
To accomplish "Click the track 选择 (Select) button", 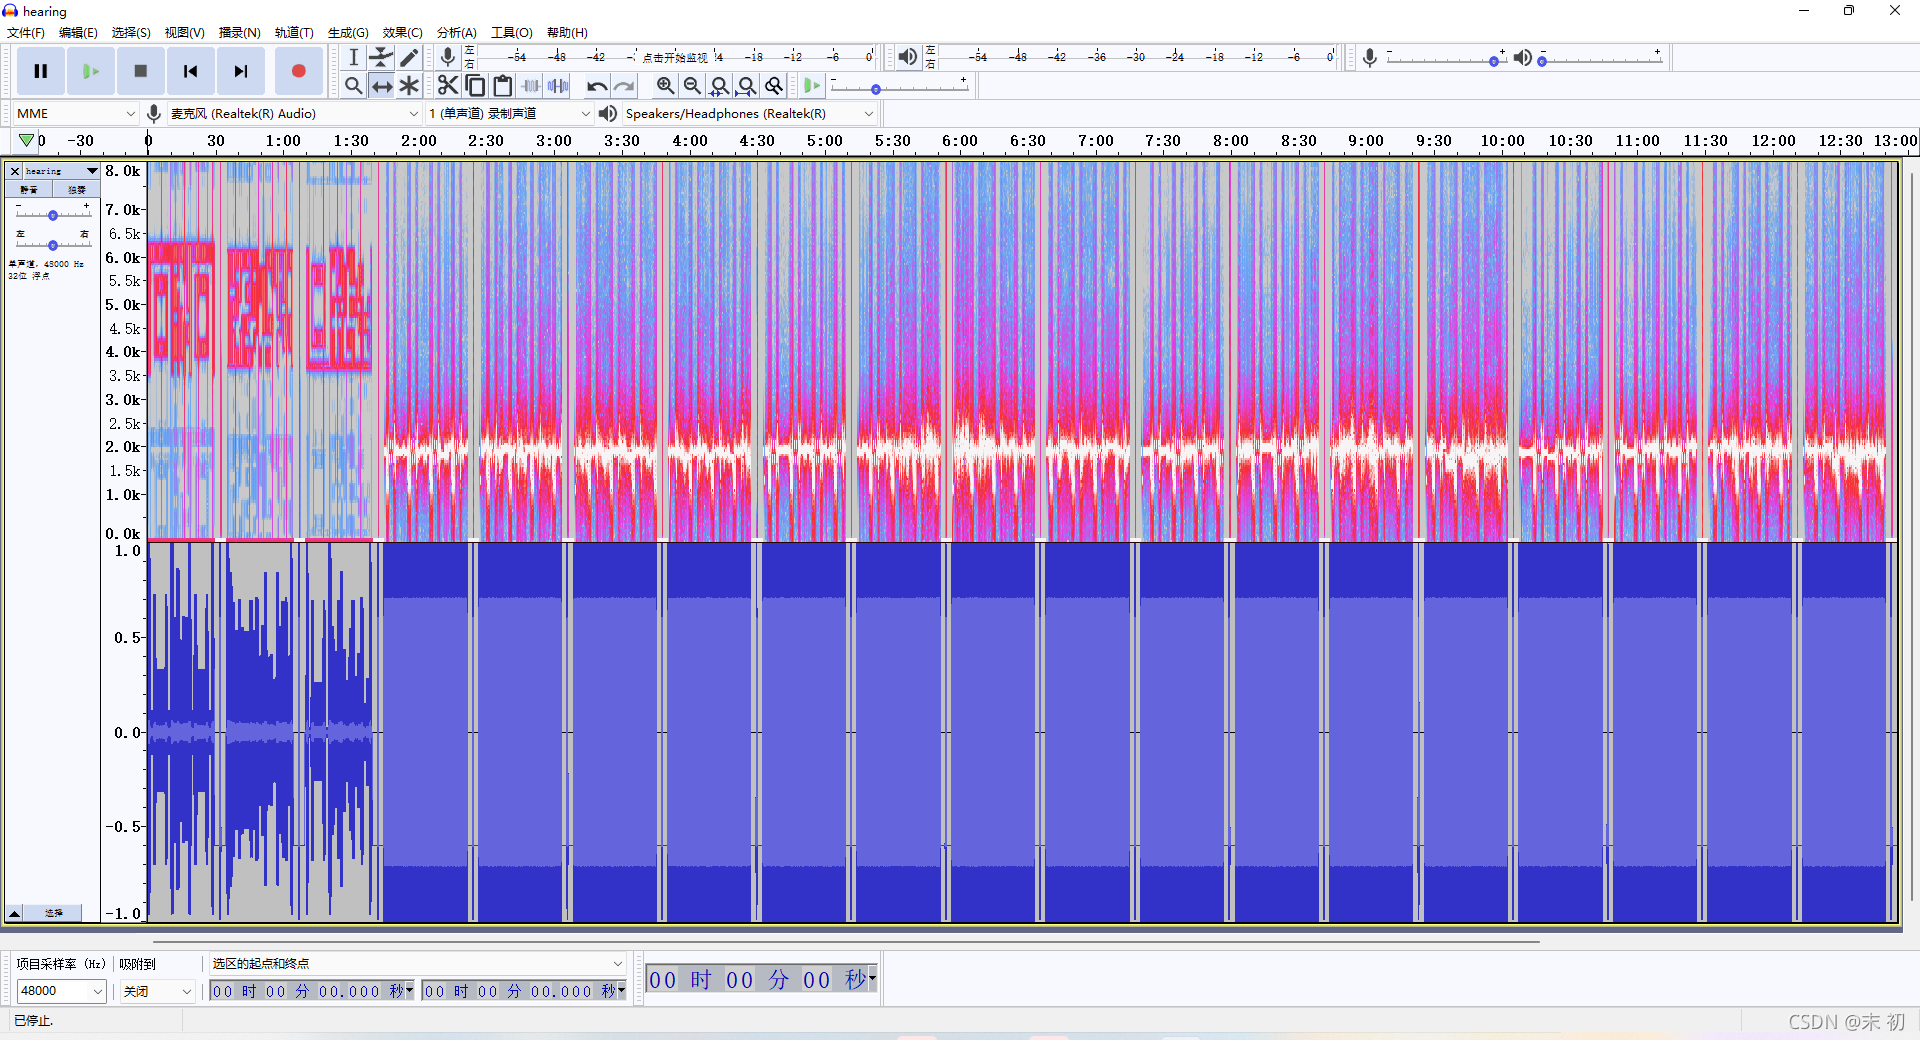I will pos(54,913).
